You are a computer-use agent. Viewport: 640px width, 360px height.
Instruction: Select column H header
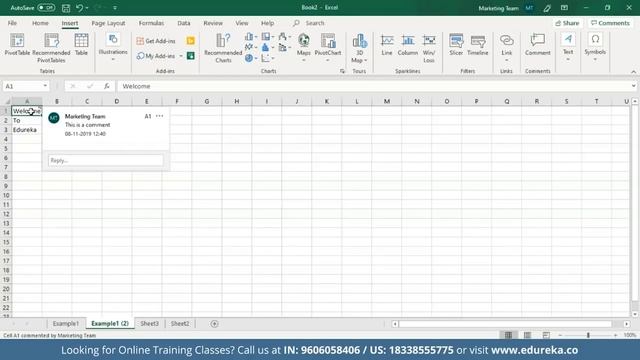pyautogui.click(x=237, y=101)
